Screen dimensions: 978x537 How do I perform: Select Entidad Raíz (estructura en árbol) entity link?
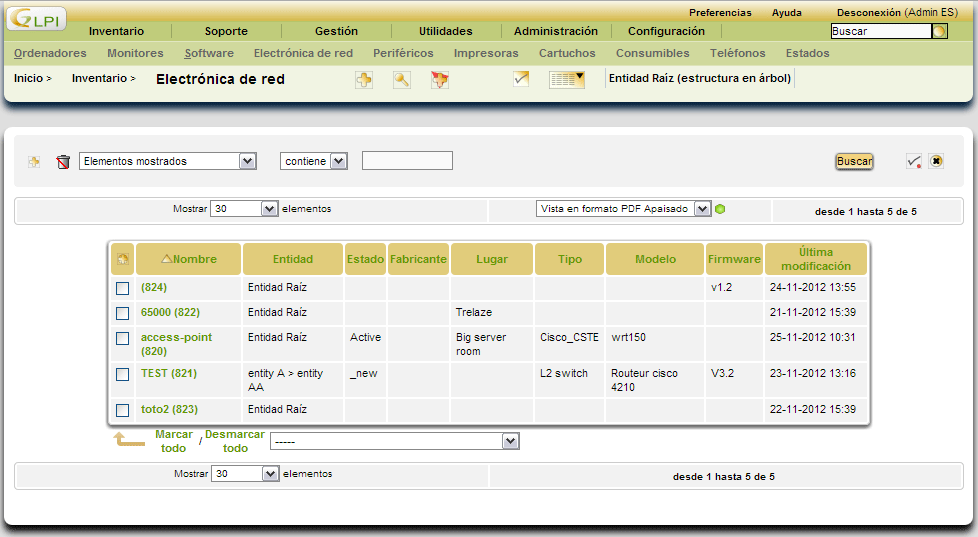[x=699, y=78]
